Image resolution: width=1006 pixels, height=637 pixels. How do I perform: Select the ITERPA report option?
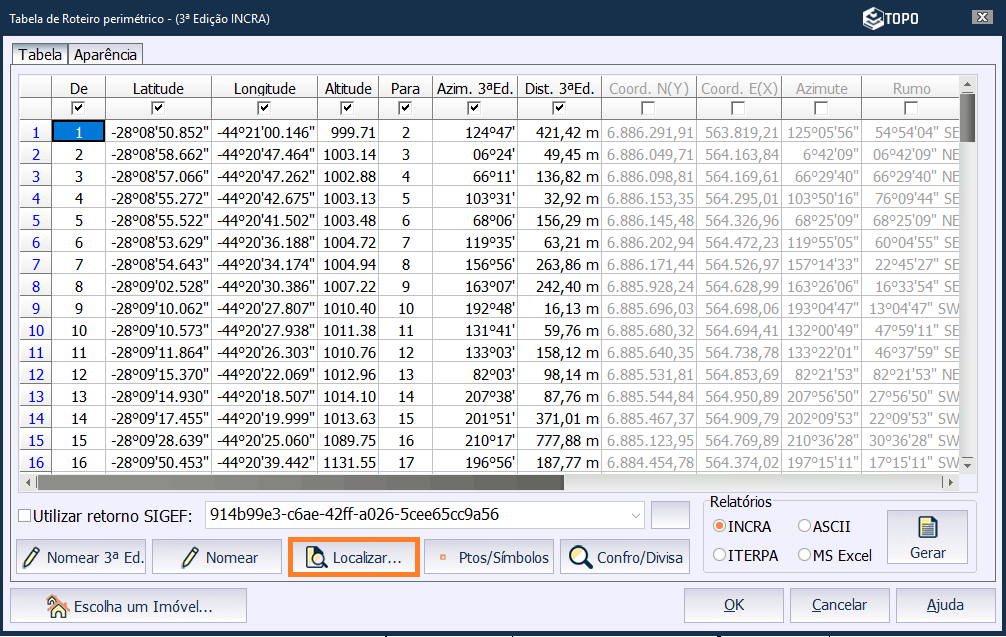click(x=719, y=555)
